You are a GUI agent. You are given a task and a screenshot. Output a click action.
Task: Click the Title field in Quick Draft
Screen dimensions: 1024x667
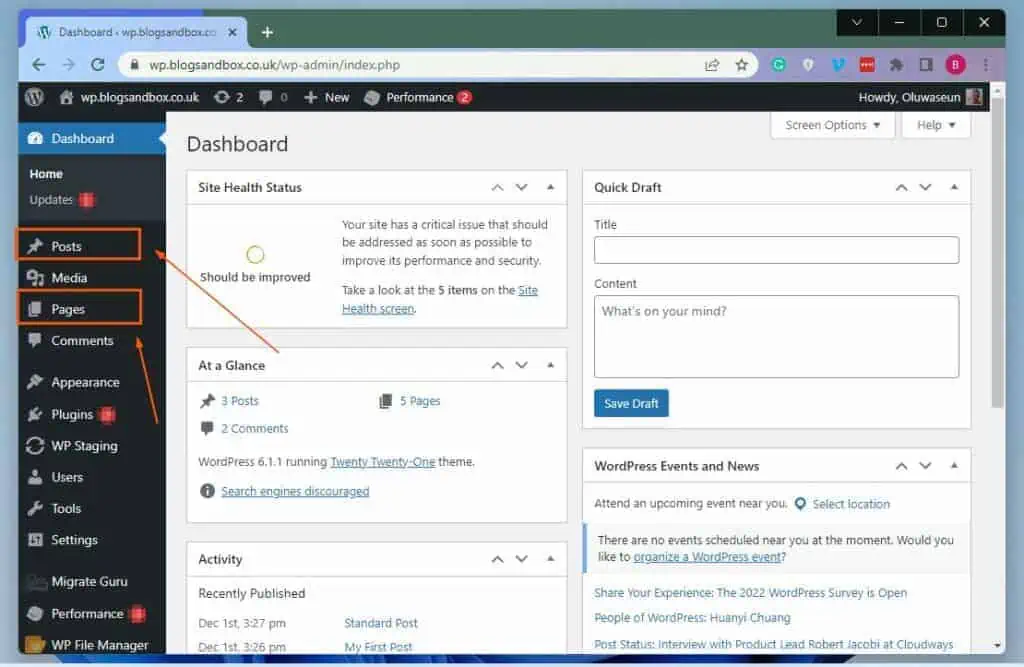pos(776,250)
